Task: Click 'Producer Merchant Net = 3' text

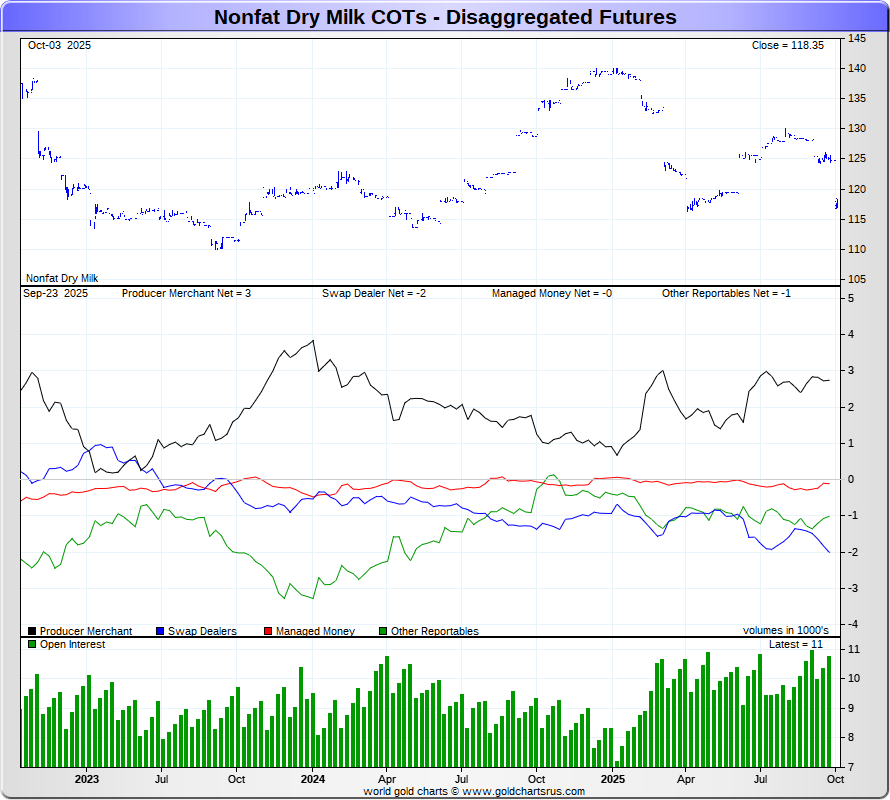Action: click(186, 293)
